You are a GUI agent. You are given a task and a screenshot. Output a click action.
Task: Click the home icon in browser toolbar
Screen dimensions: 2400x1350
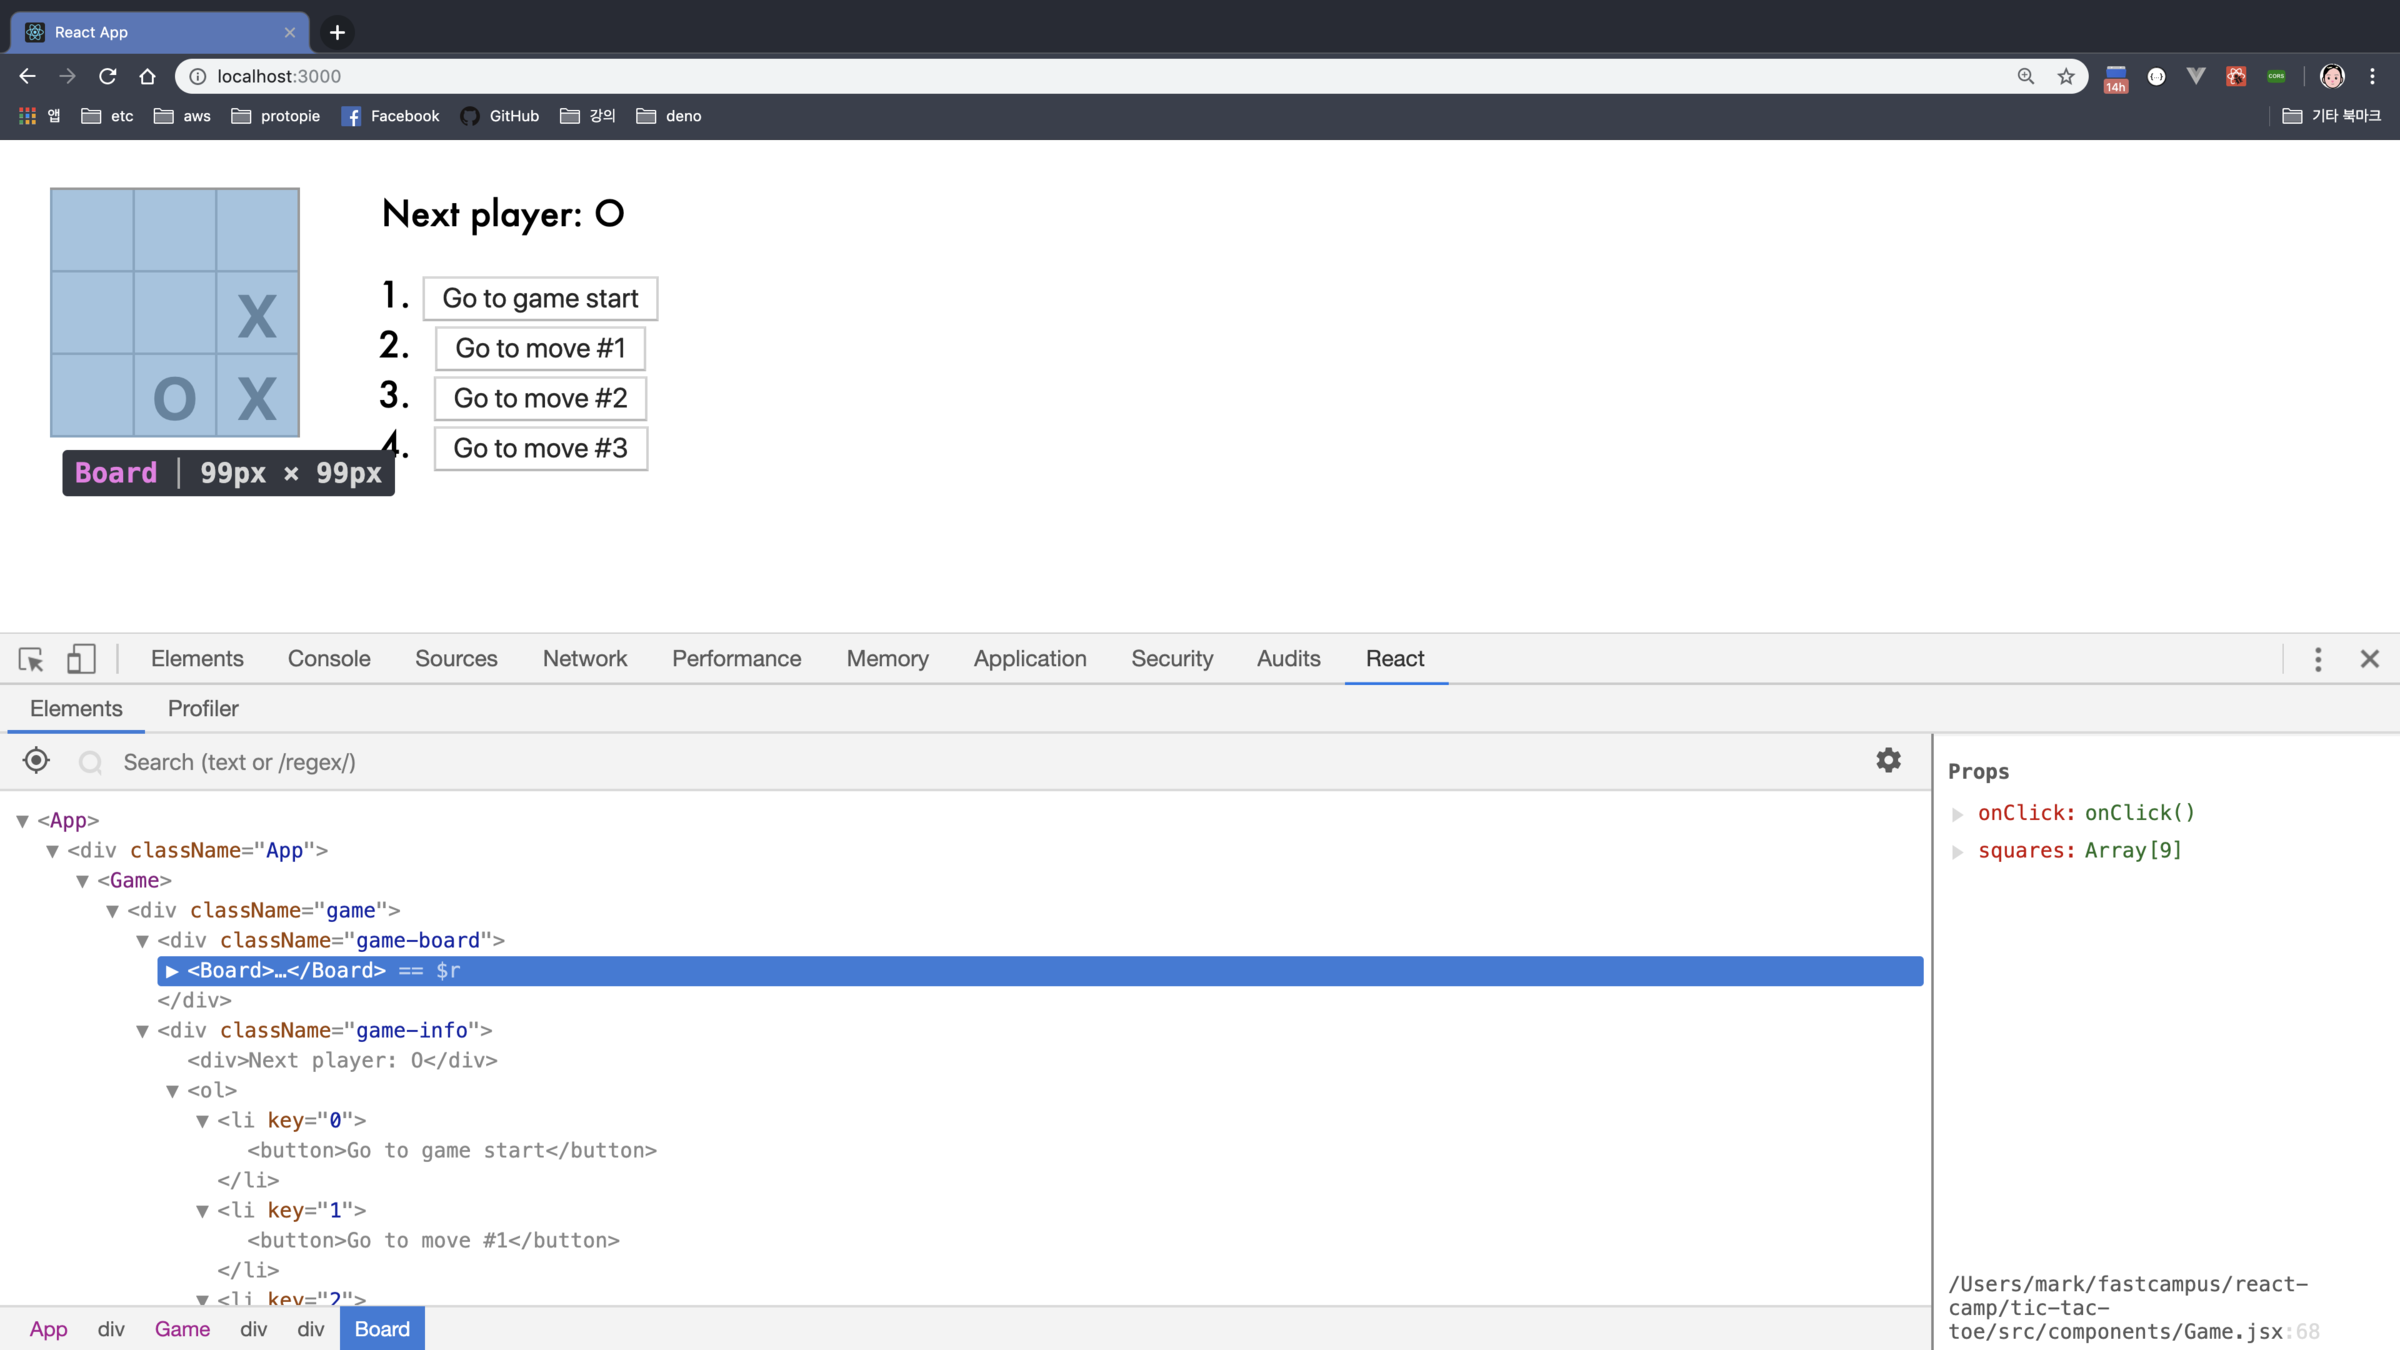(148, 76)
